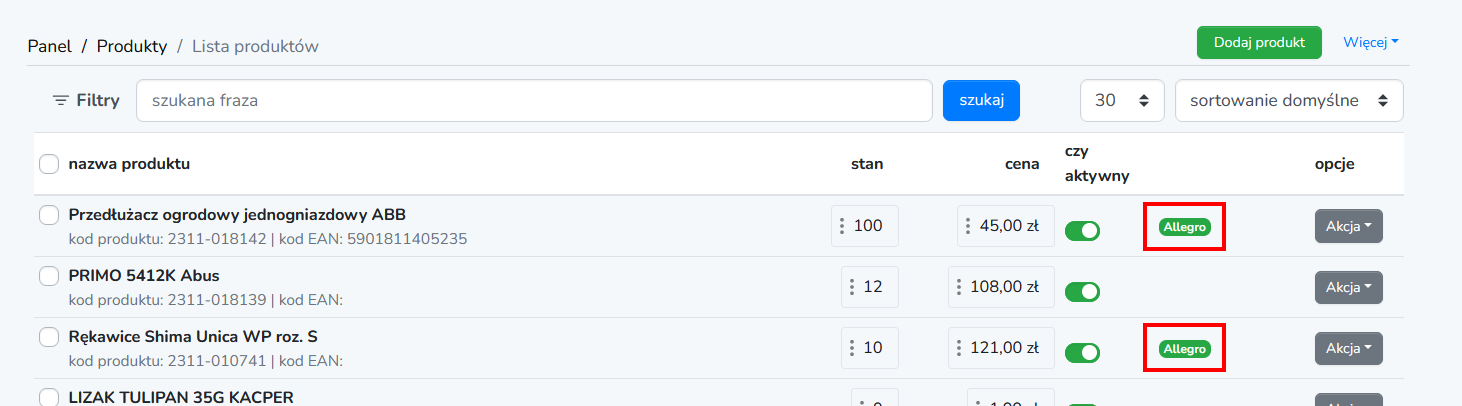
Task: Open the Filtry filter icon
Action: [x=61, y=101]
